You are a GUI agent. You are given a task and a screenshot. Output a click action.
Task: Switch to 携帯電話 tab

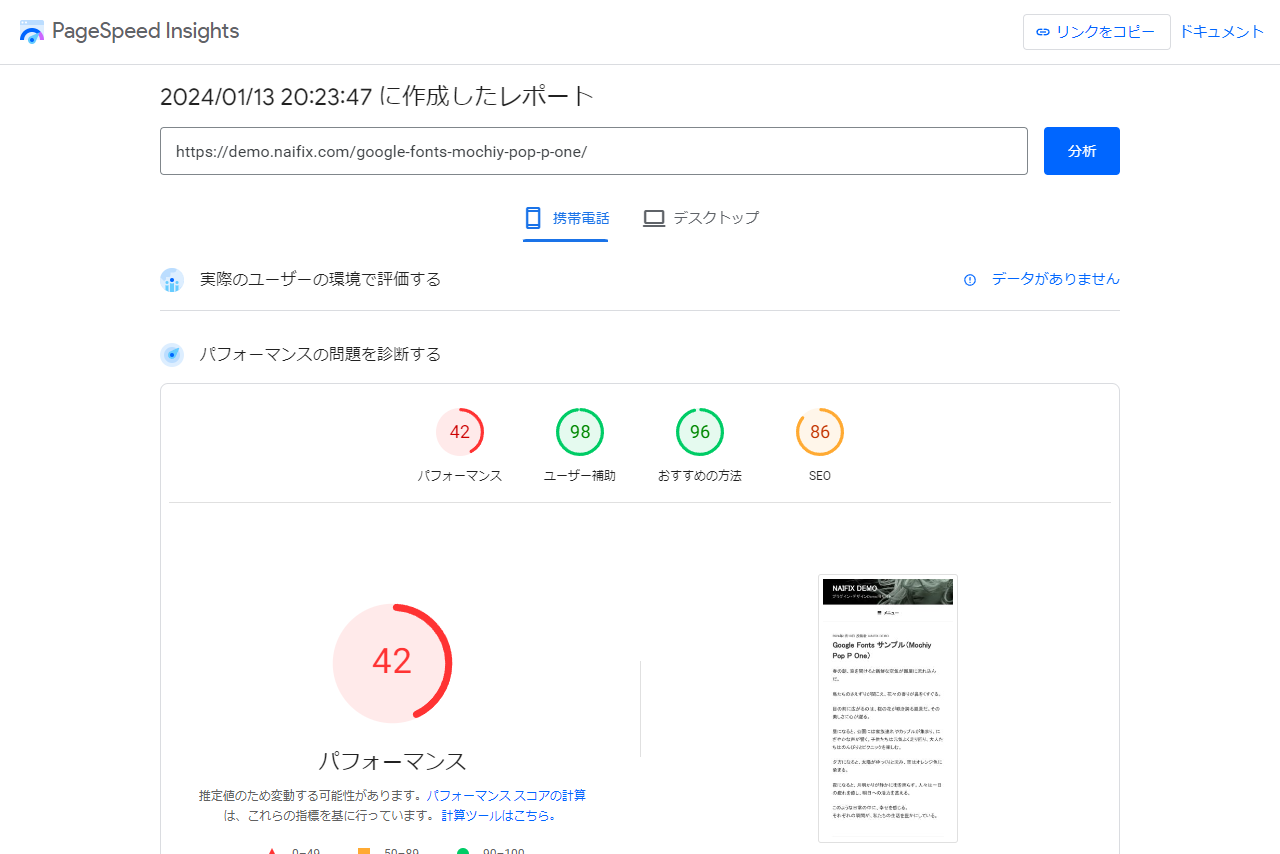(x=566, y=218)
